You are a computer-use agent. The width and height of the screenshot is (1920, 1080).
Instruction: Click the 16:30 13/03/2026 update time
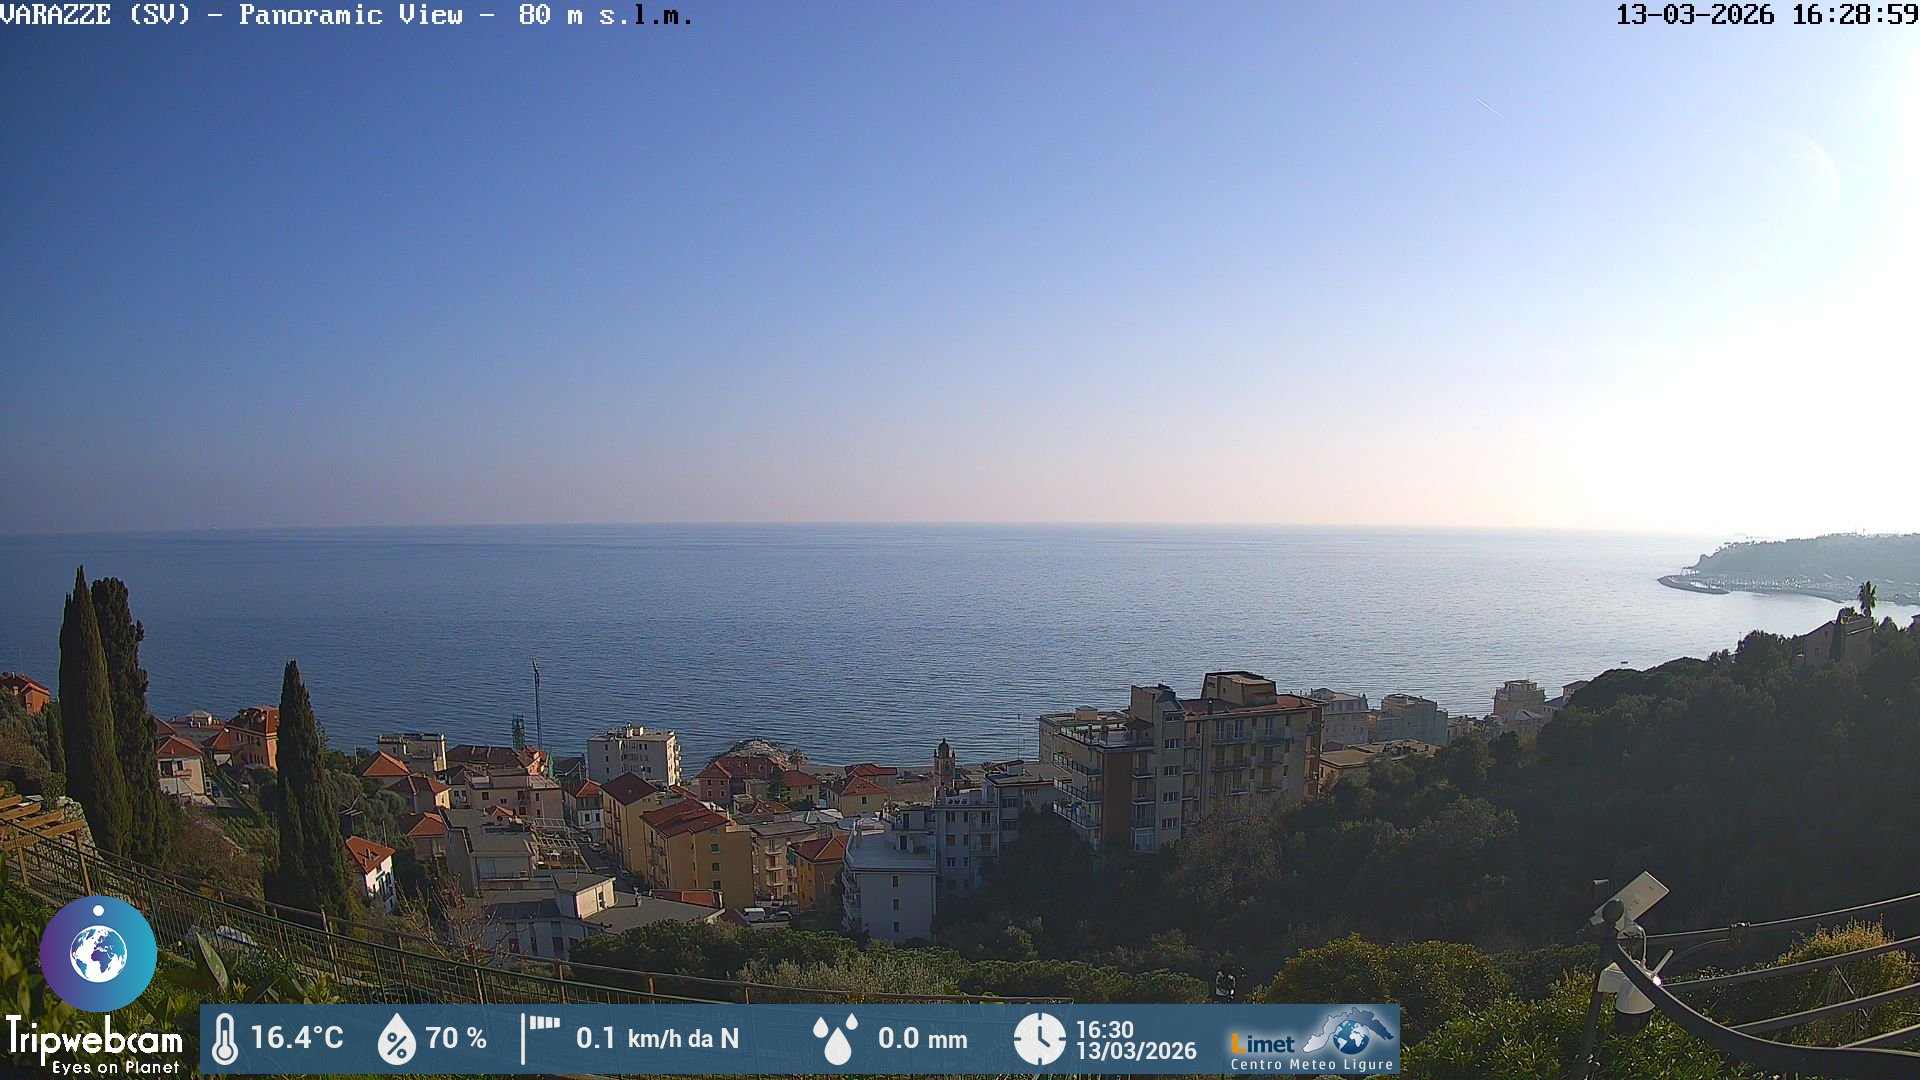coord(1135,1040)
